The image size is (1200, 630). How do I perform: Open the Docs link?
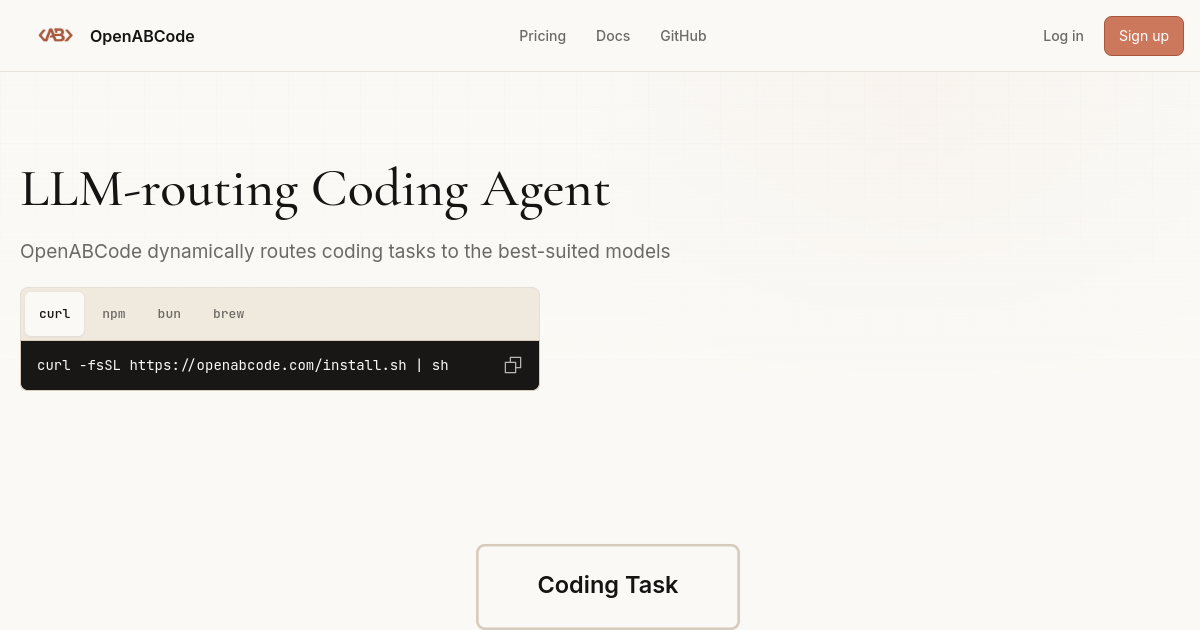(x=613, y=36)
